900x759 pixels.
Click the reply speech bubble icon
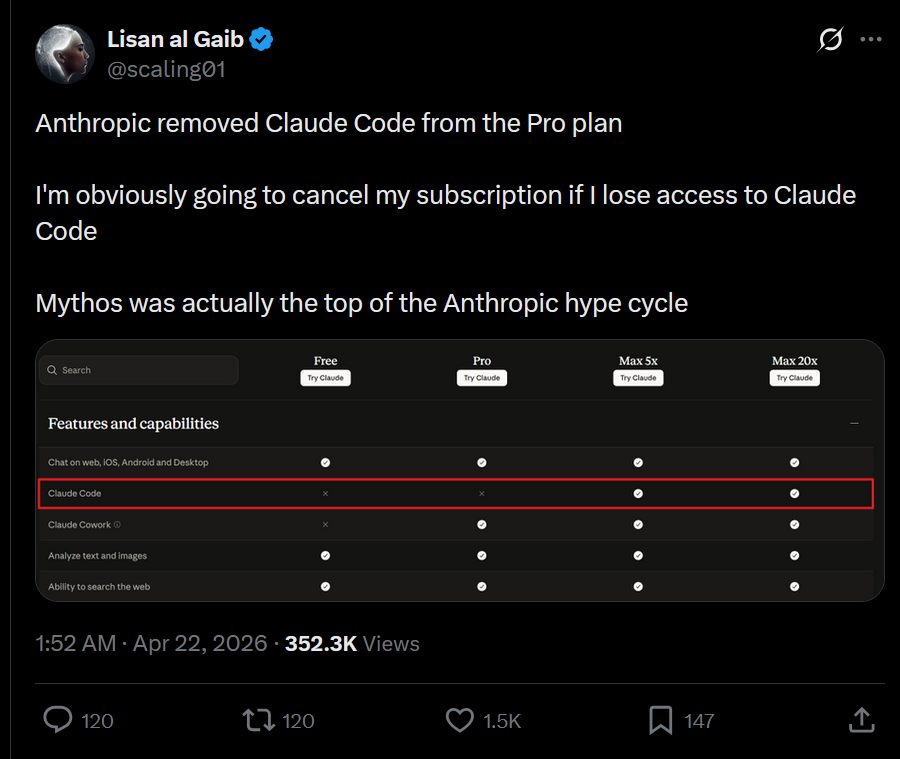(x=58, y=720)
